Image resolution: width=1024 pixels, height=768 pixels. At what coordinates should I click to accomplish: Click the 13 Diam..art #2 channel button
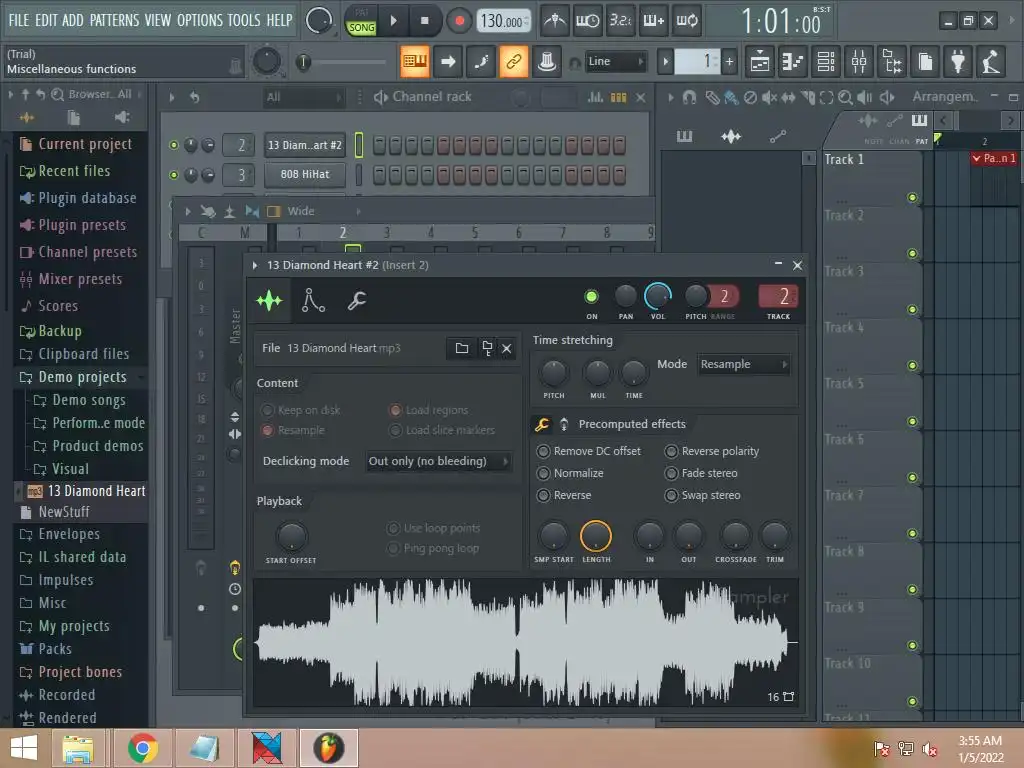[x=305, y=145]
